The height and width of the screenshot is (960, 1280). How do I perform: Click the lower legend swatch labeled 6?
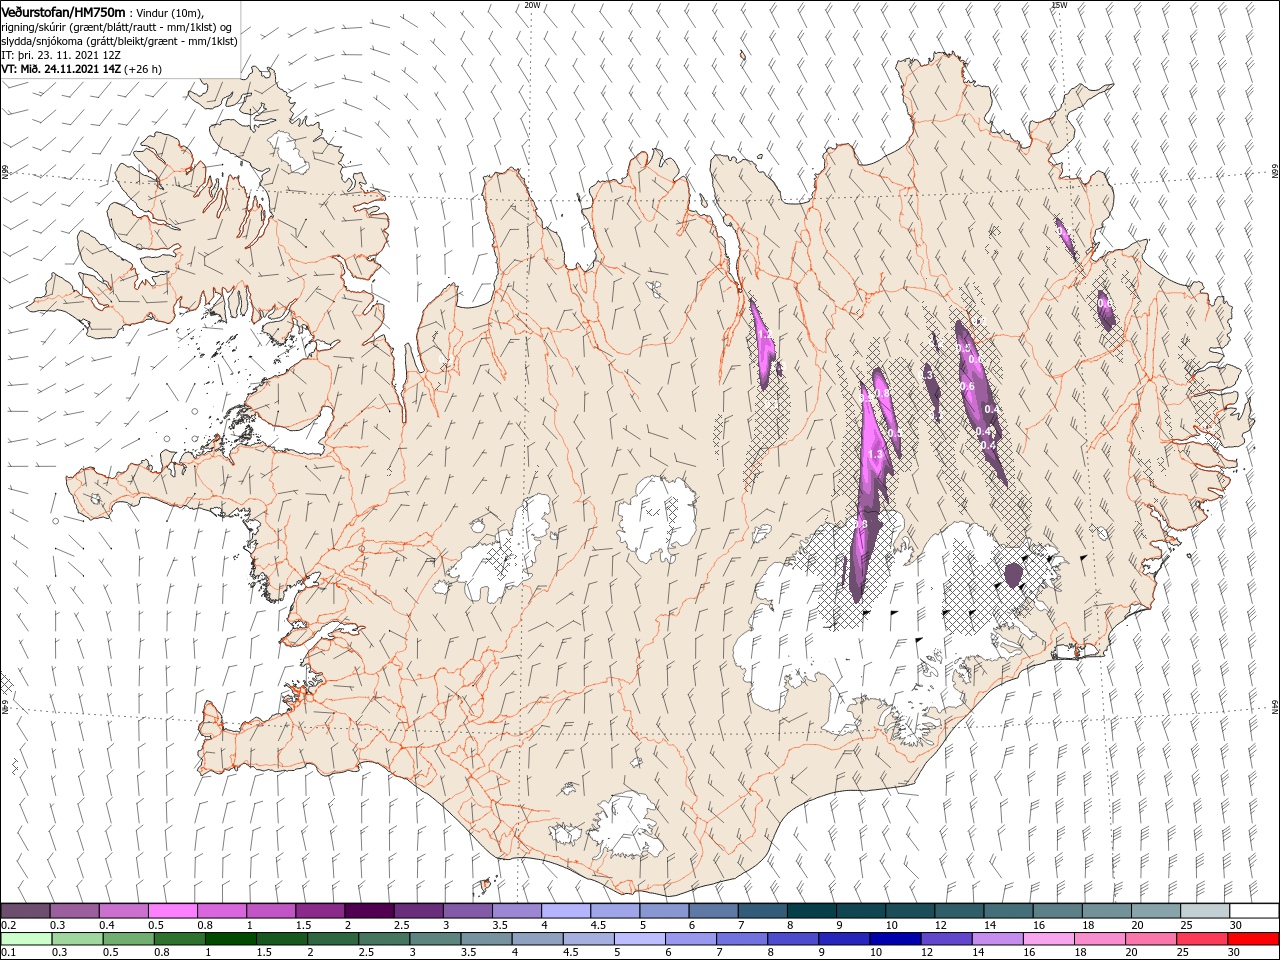(x=690, y=939)
